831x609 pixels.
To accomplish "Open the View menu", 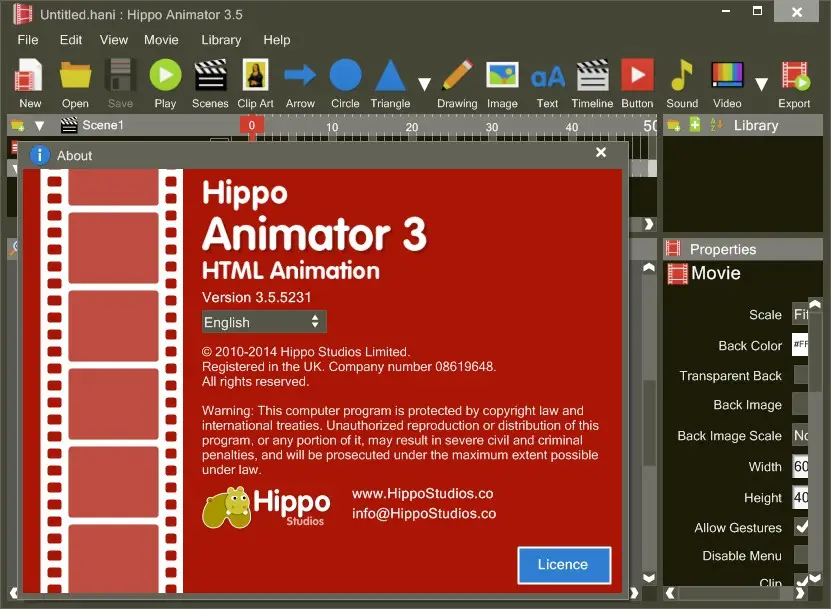I will [113, 40].
